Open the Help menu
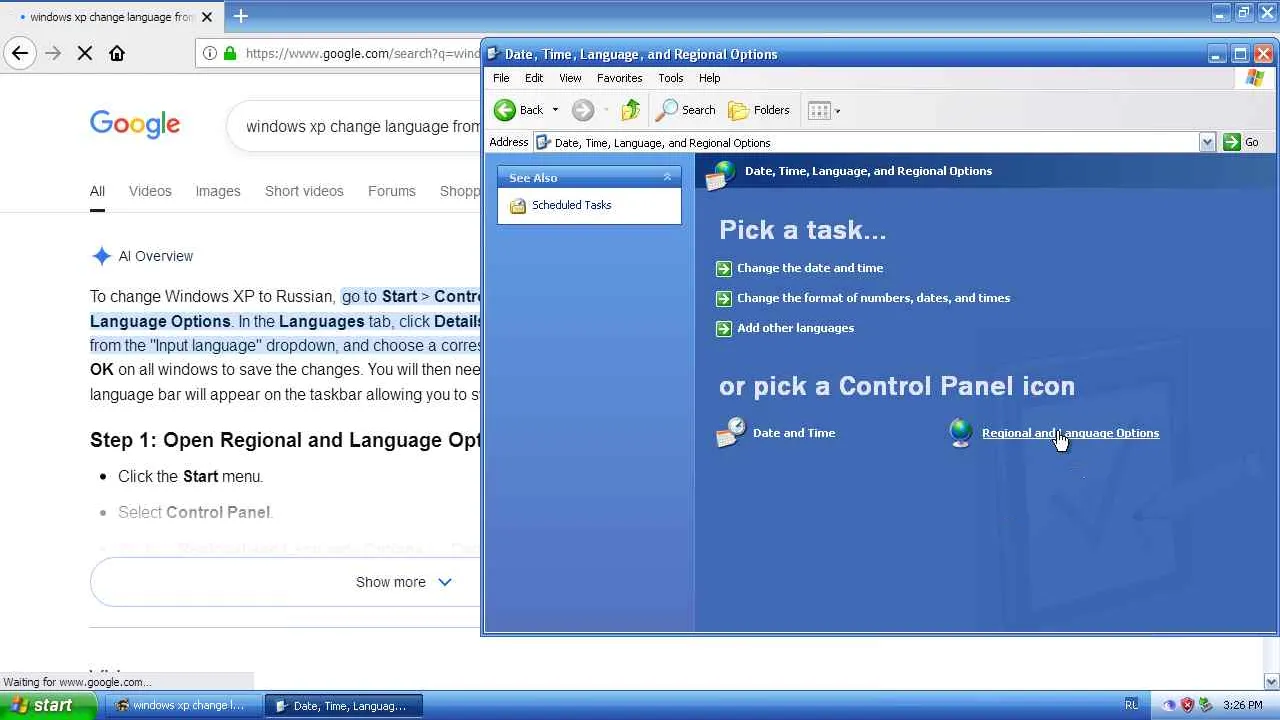Screen dimensions: 1280x720 [709, 78]
